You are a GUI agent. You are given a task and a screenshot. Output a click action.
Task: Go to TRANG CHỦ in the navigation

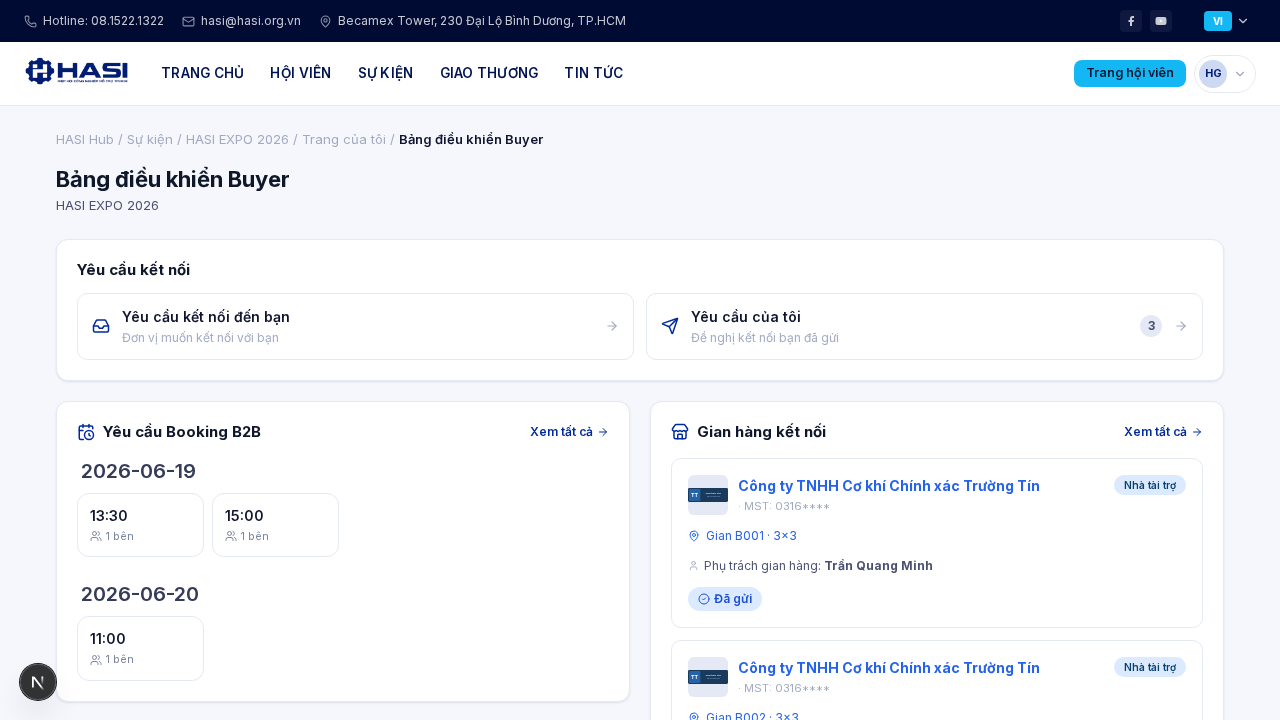202,73
